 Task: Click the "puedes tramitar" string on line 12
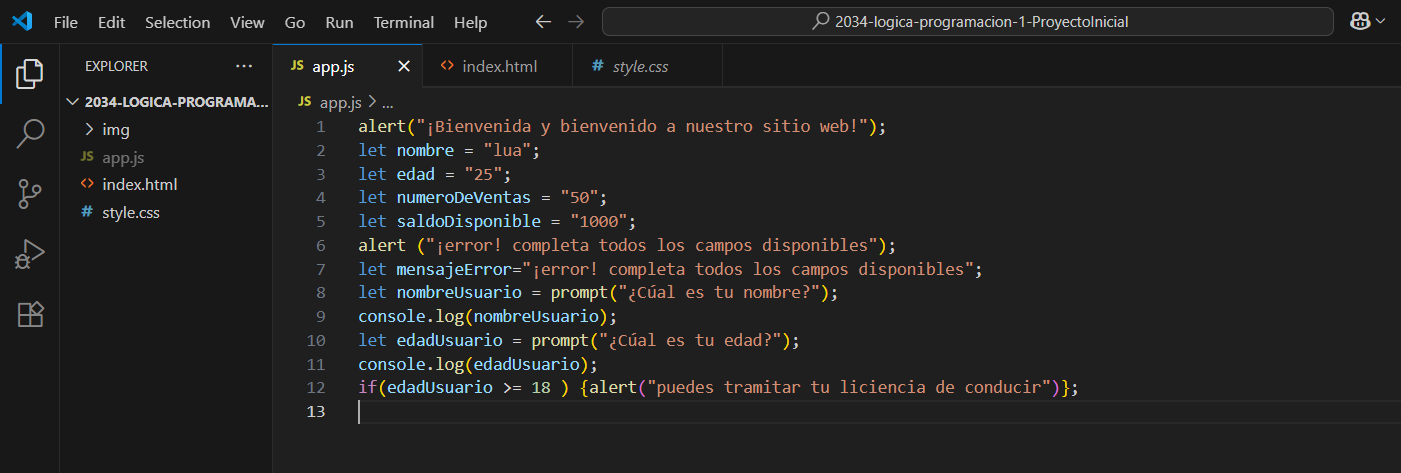[850, 387]
